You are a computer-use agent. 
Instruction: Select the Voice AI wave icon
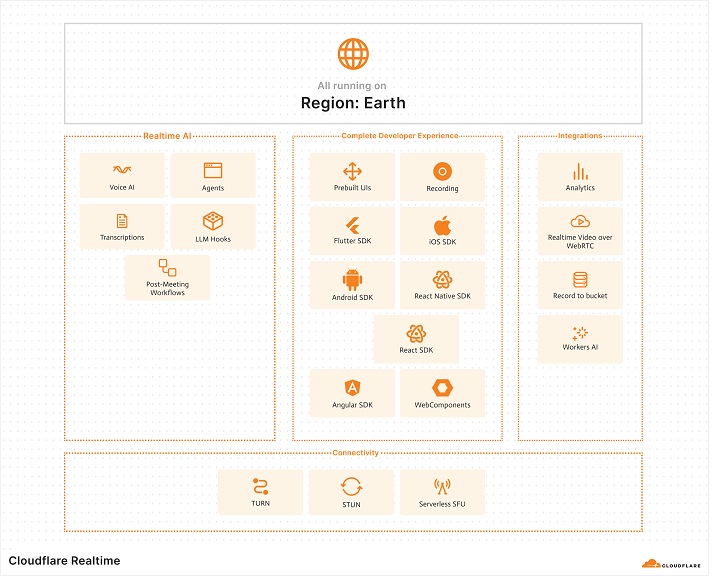click(x=122, y=170)
